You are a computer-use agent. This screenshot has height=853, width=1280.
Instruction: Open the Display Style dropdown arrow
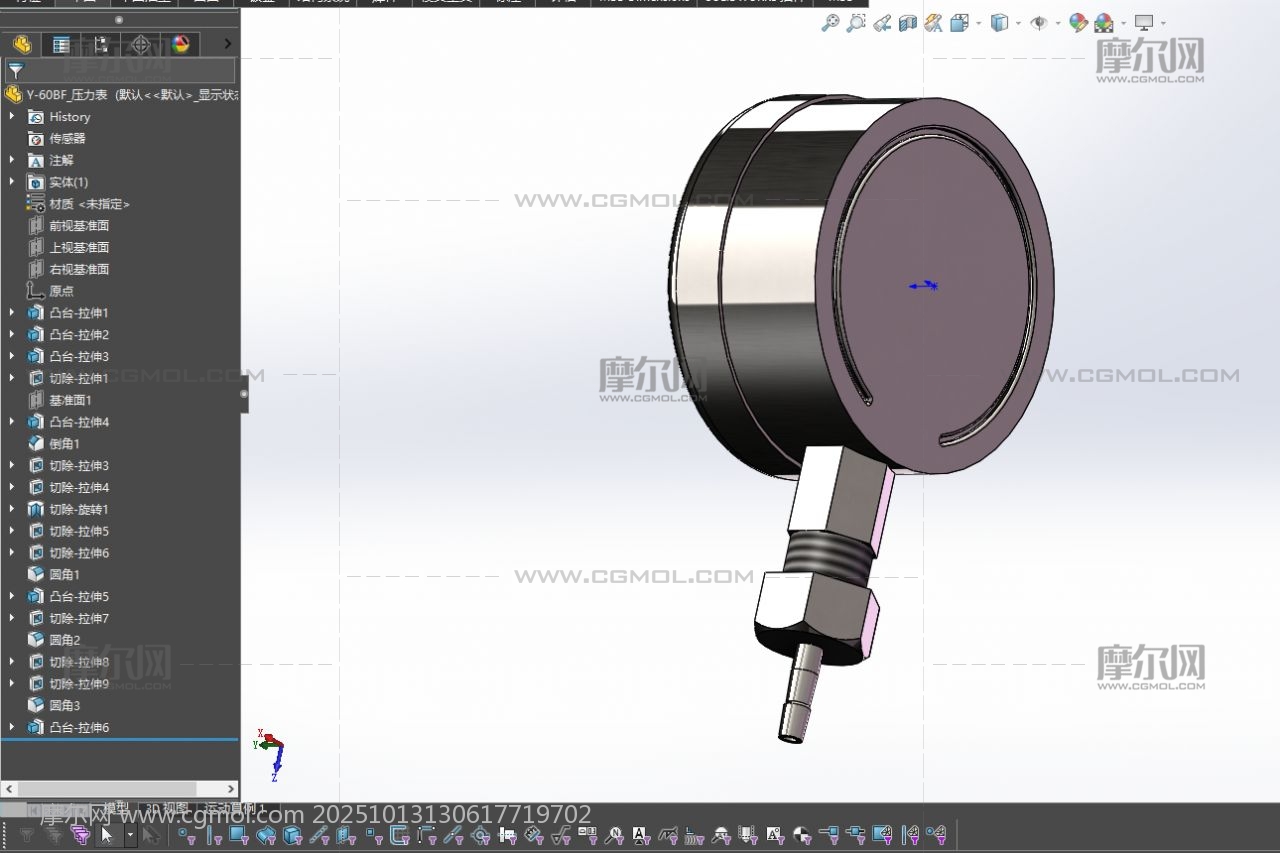1018,23
